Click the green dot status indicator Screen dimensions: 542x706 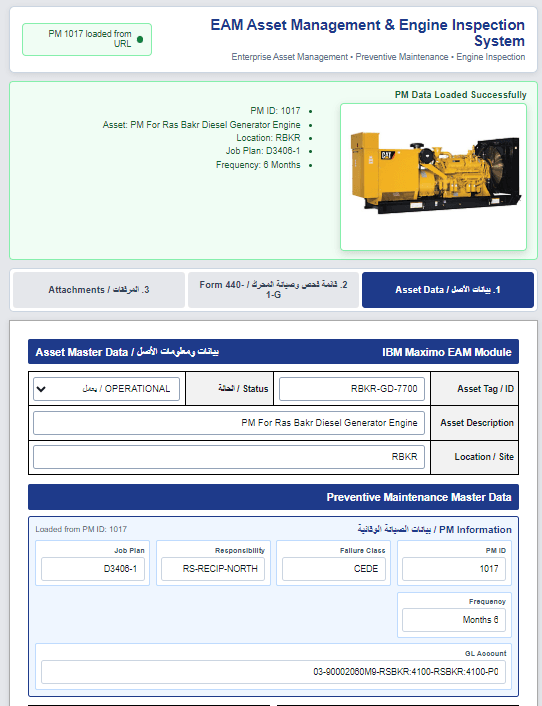[x=140, y=39]
